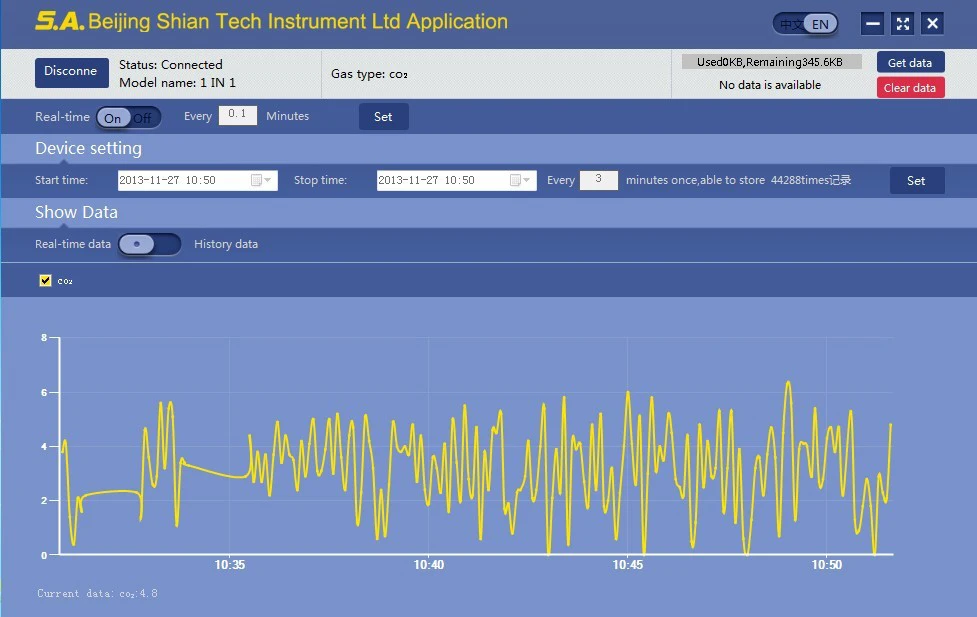Screen dimensions: 977x617
Task: Select the History data label
Action: pos(225,244)
